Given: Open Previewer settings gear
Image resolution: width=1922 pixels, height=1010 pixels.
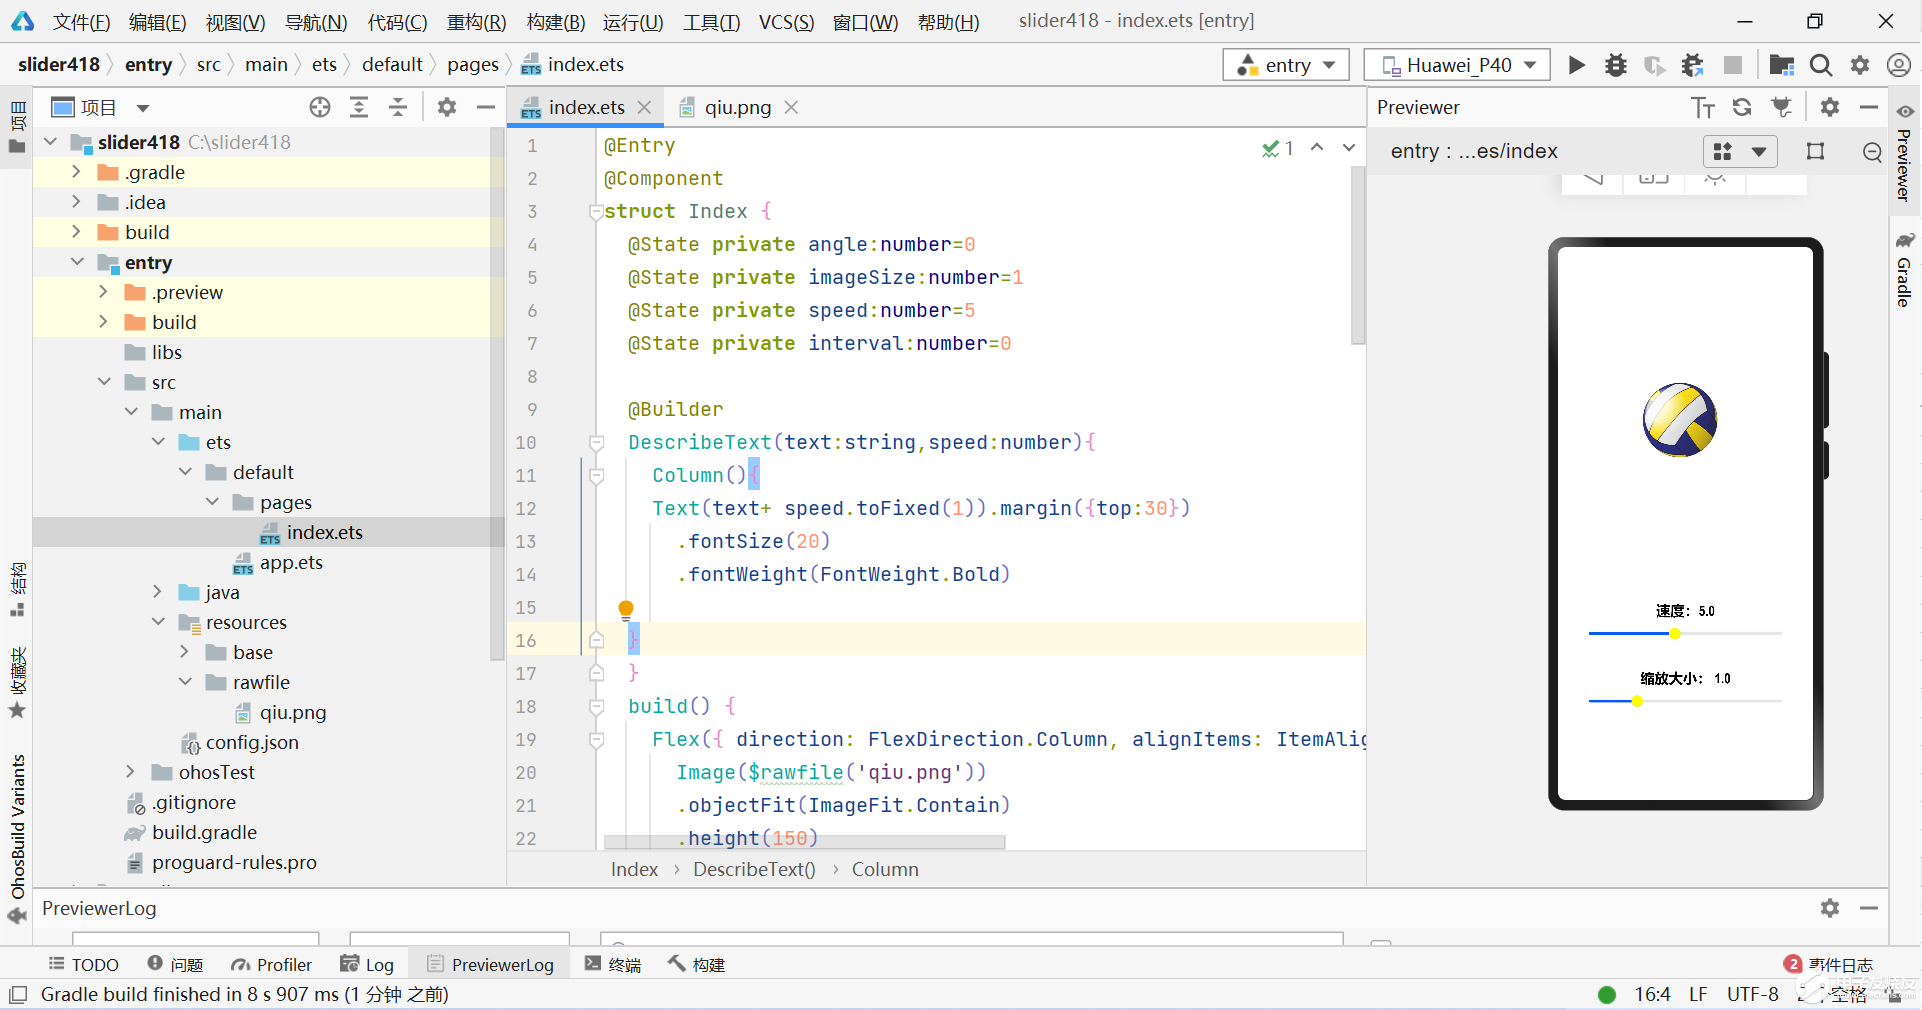Looking at the screenshot, I should click(1830, 107).
